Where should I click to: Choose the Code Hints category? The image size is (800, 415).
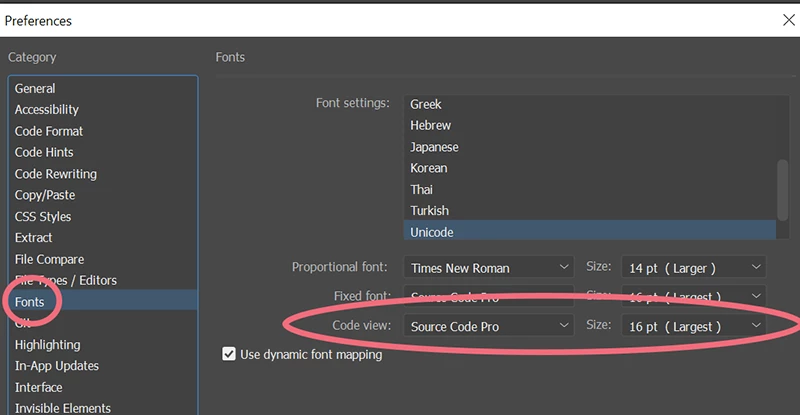click(44, 152)
